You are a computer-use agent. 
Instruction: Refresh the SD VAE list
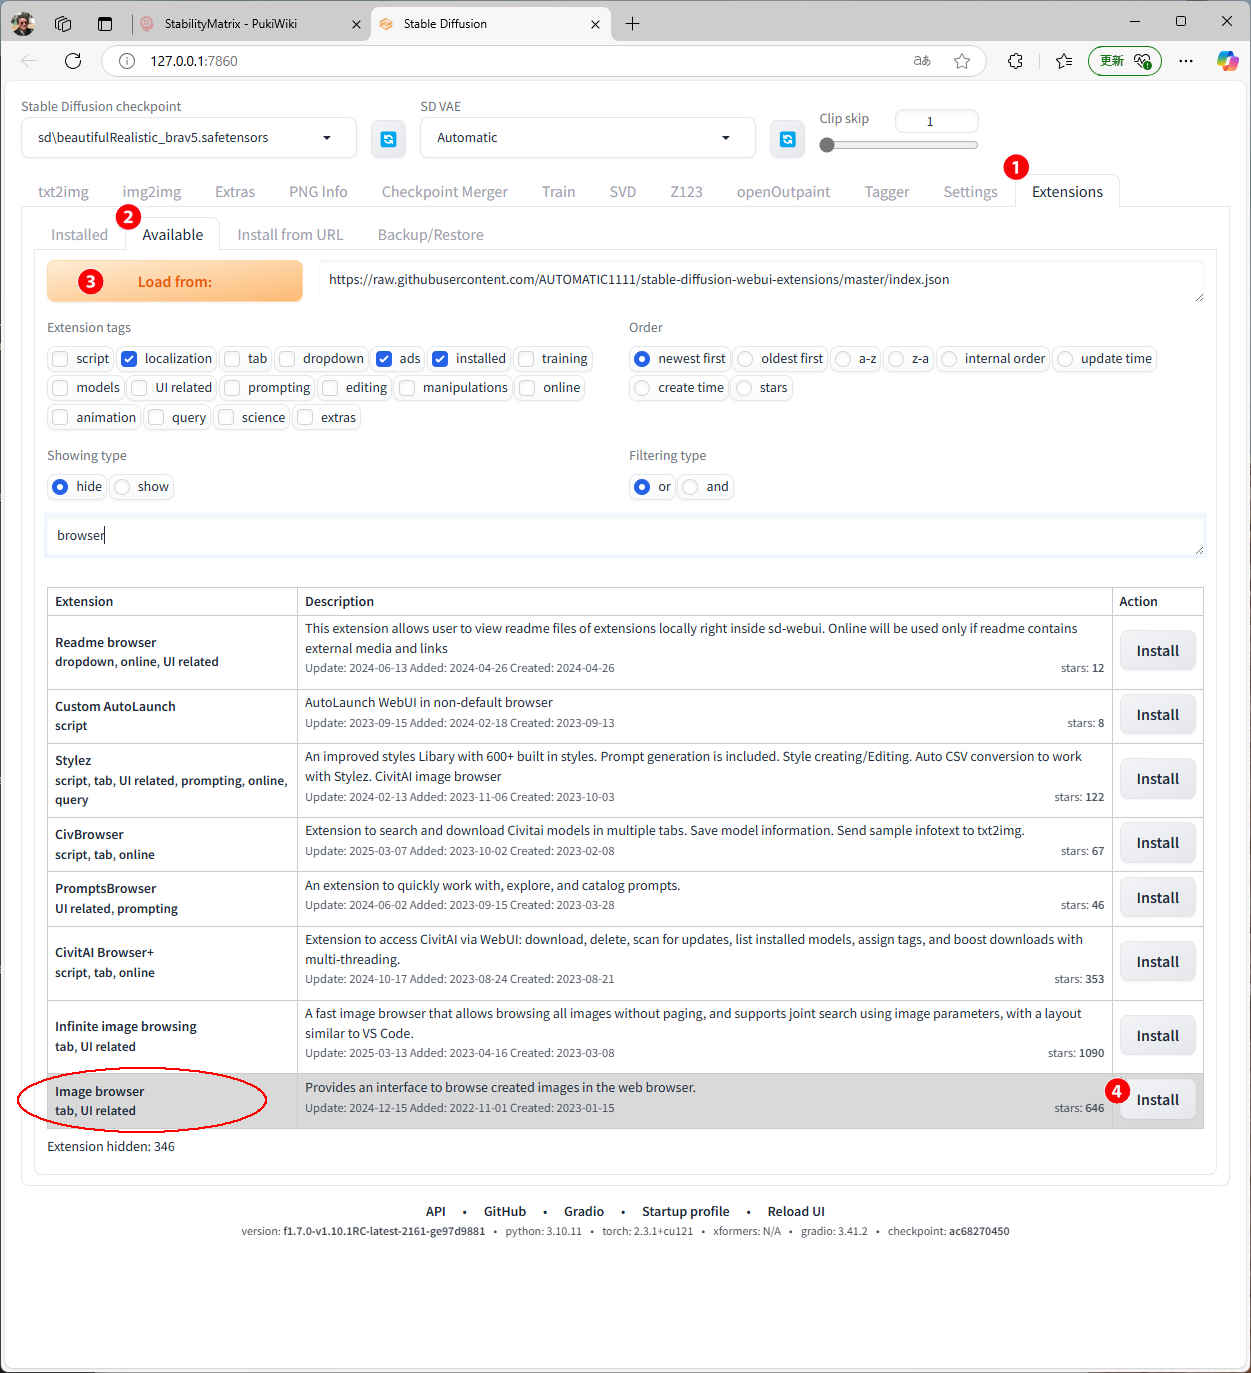(787, 139)
